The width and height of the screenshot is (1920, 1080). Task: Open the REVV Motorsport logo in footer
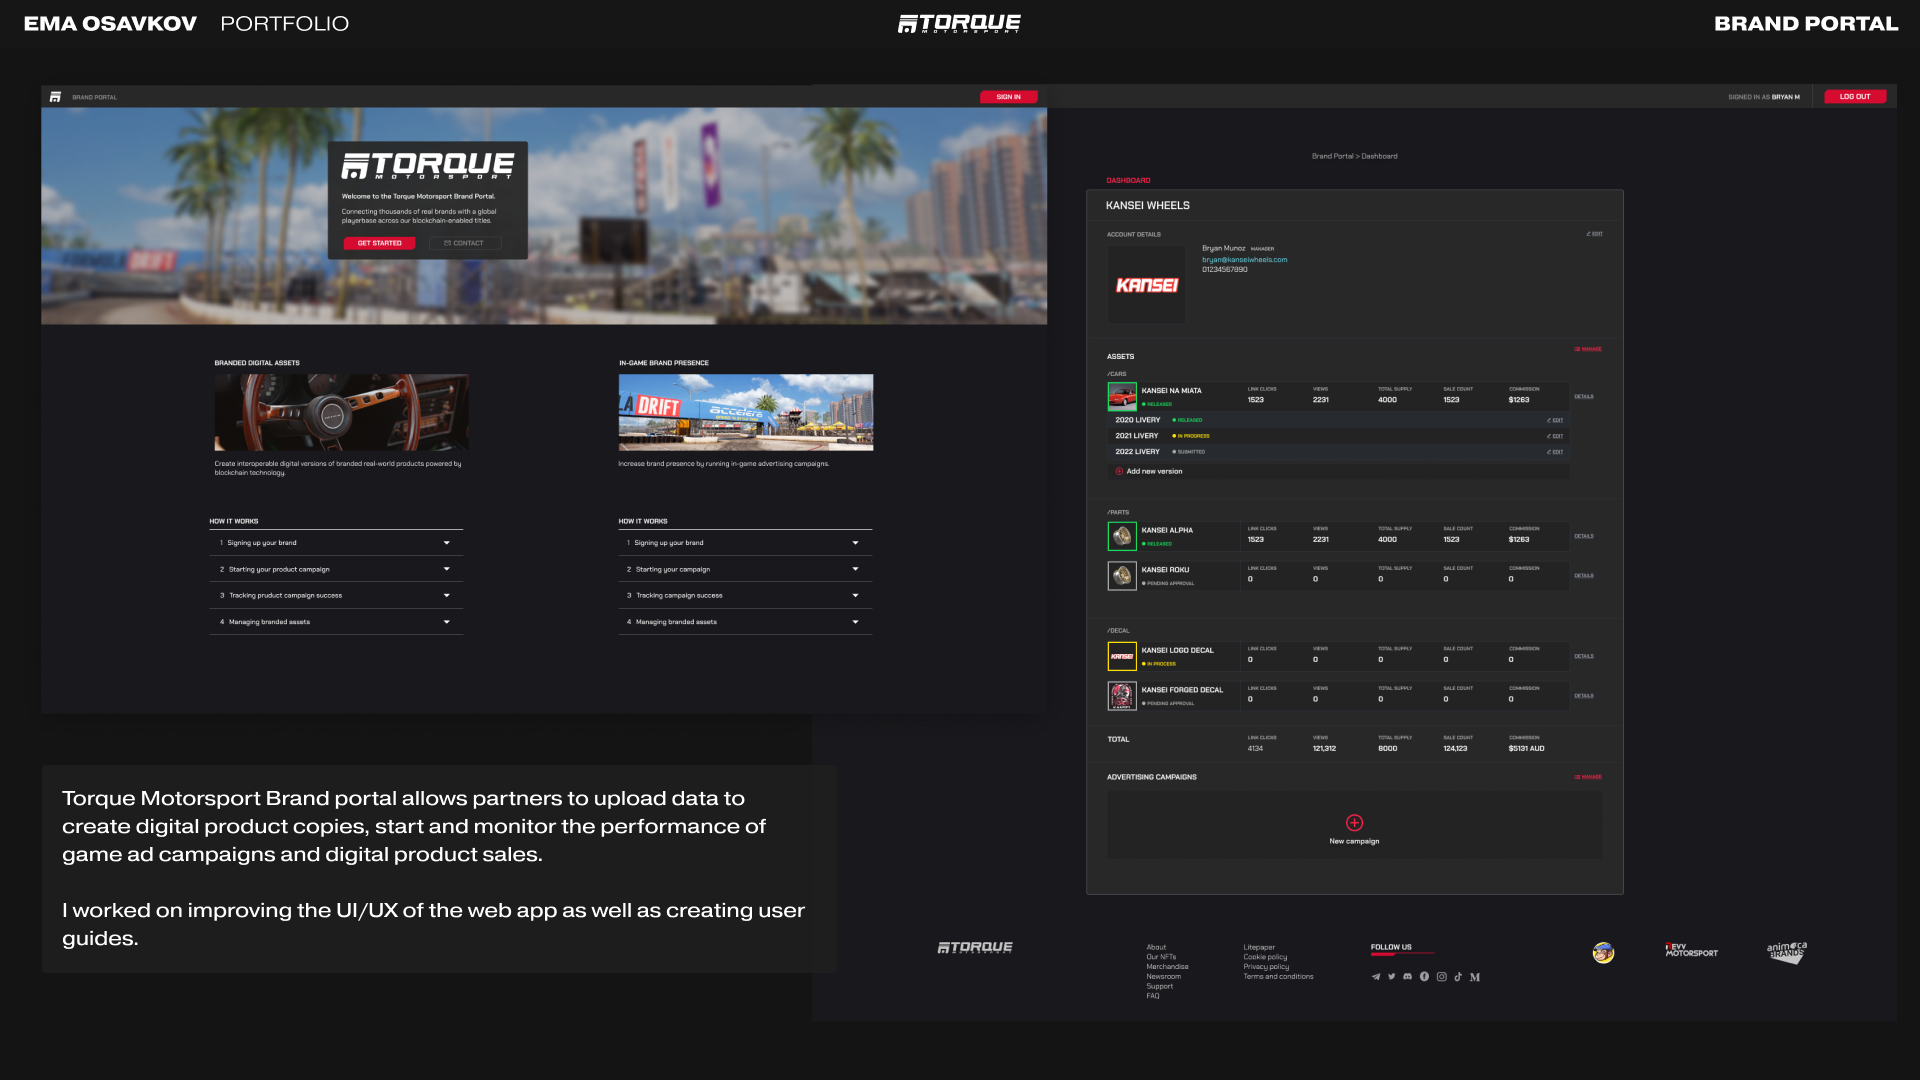click(1691, 950)
